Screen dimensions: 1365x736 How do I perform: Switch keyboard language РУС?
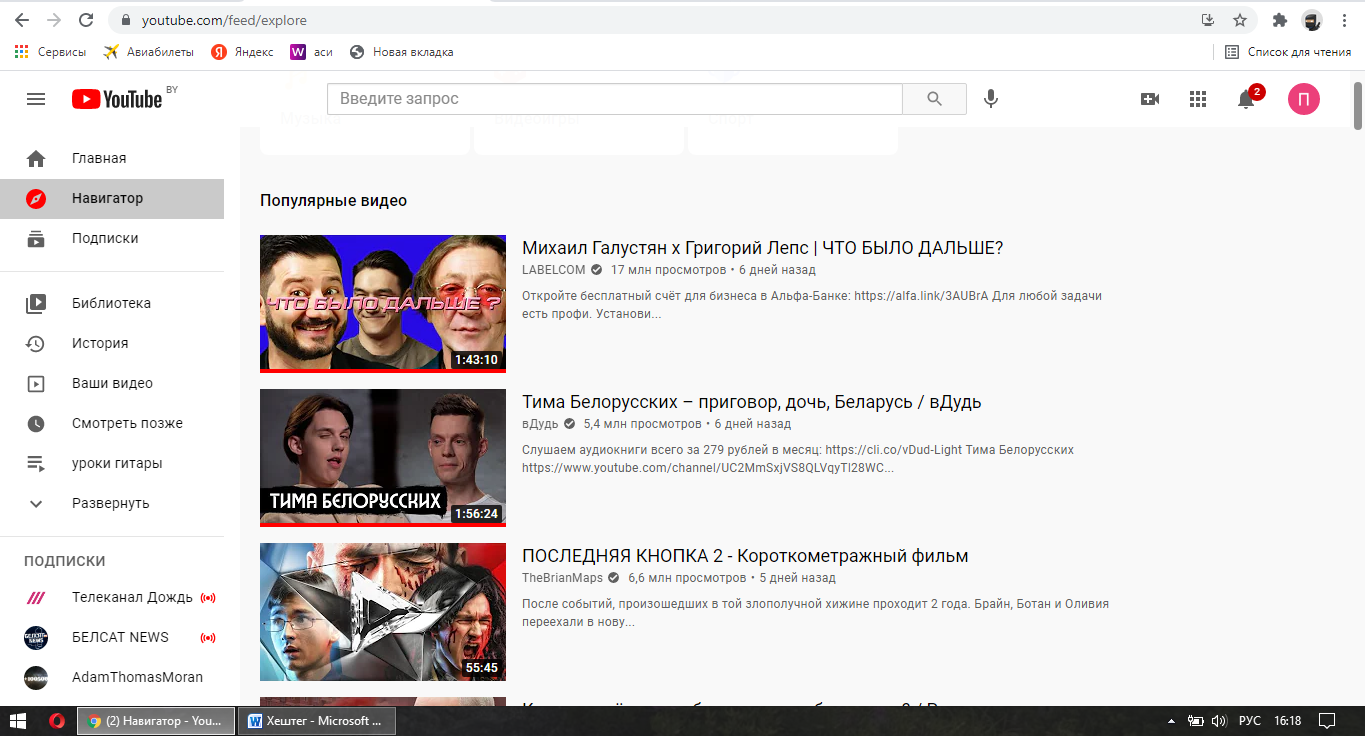tap(1250, 720)
